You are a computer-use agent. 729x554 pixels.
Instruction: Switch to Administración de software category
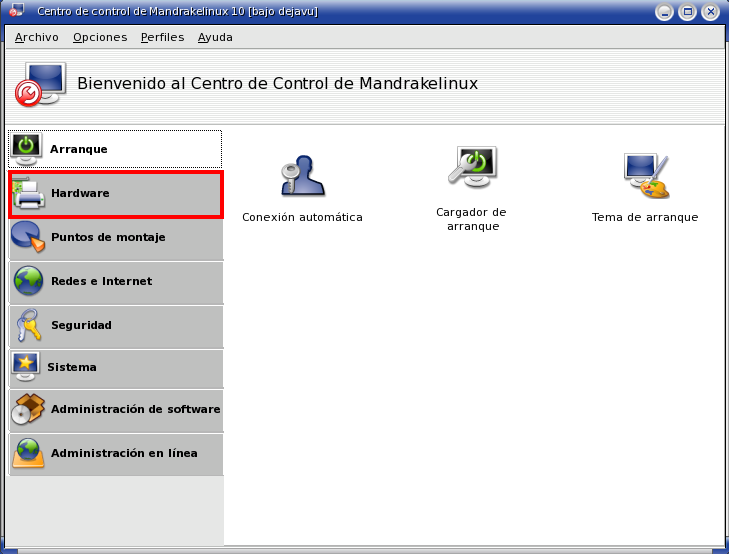[x=116, y=410]
